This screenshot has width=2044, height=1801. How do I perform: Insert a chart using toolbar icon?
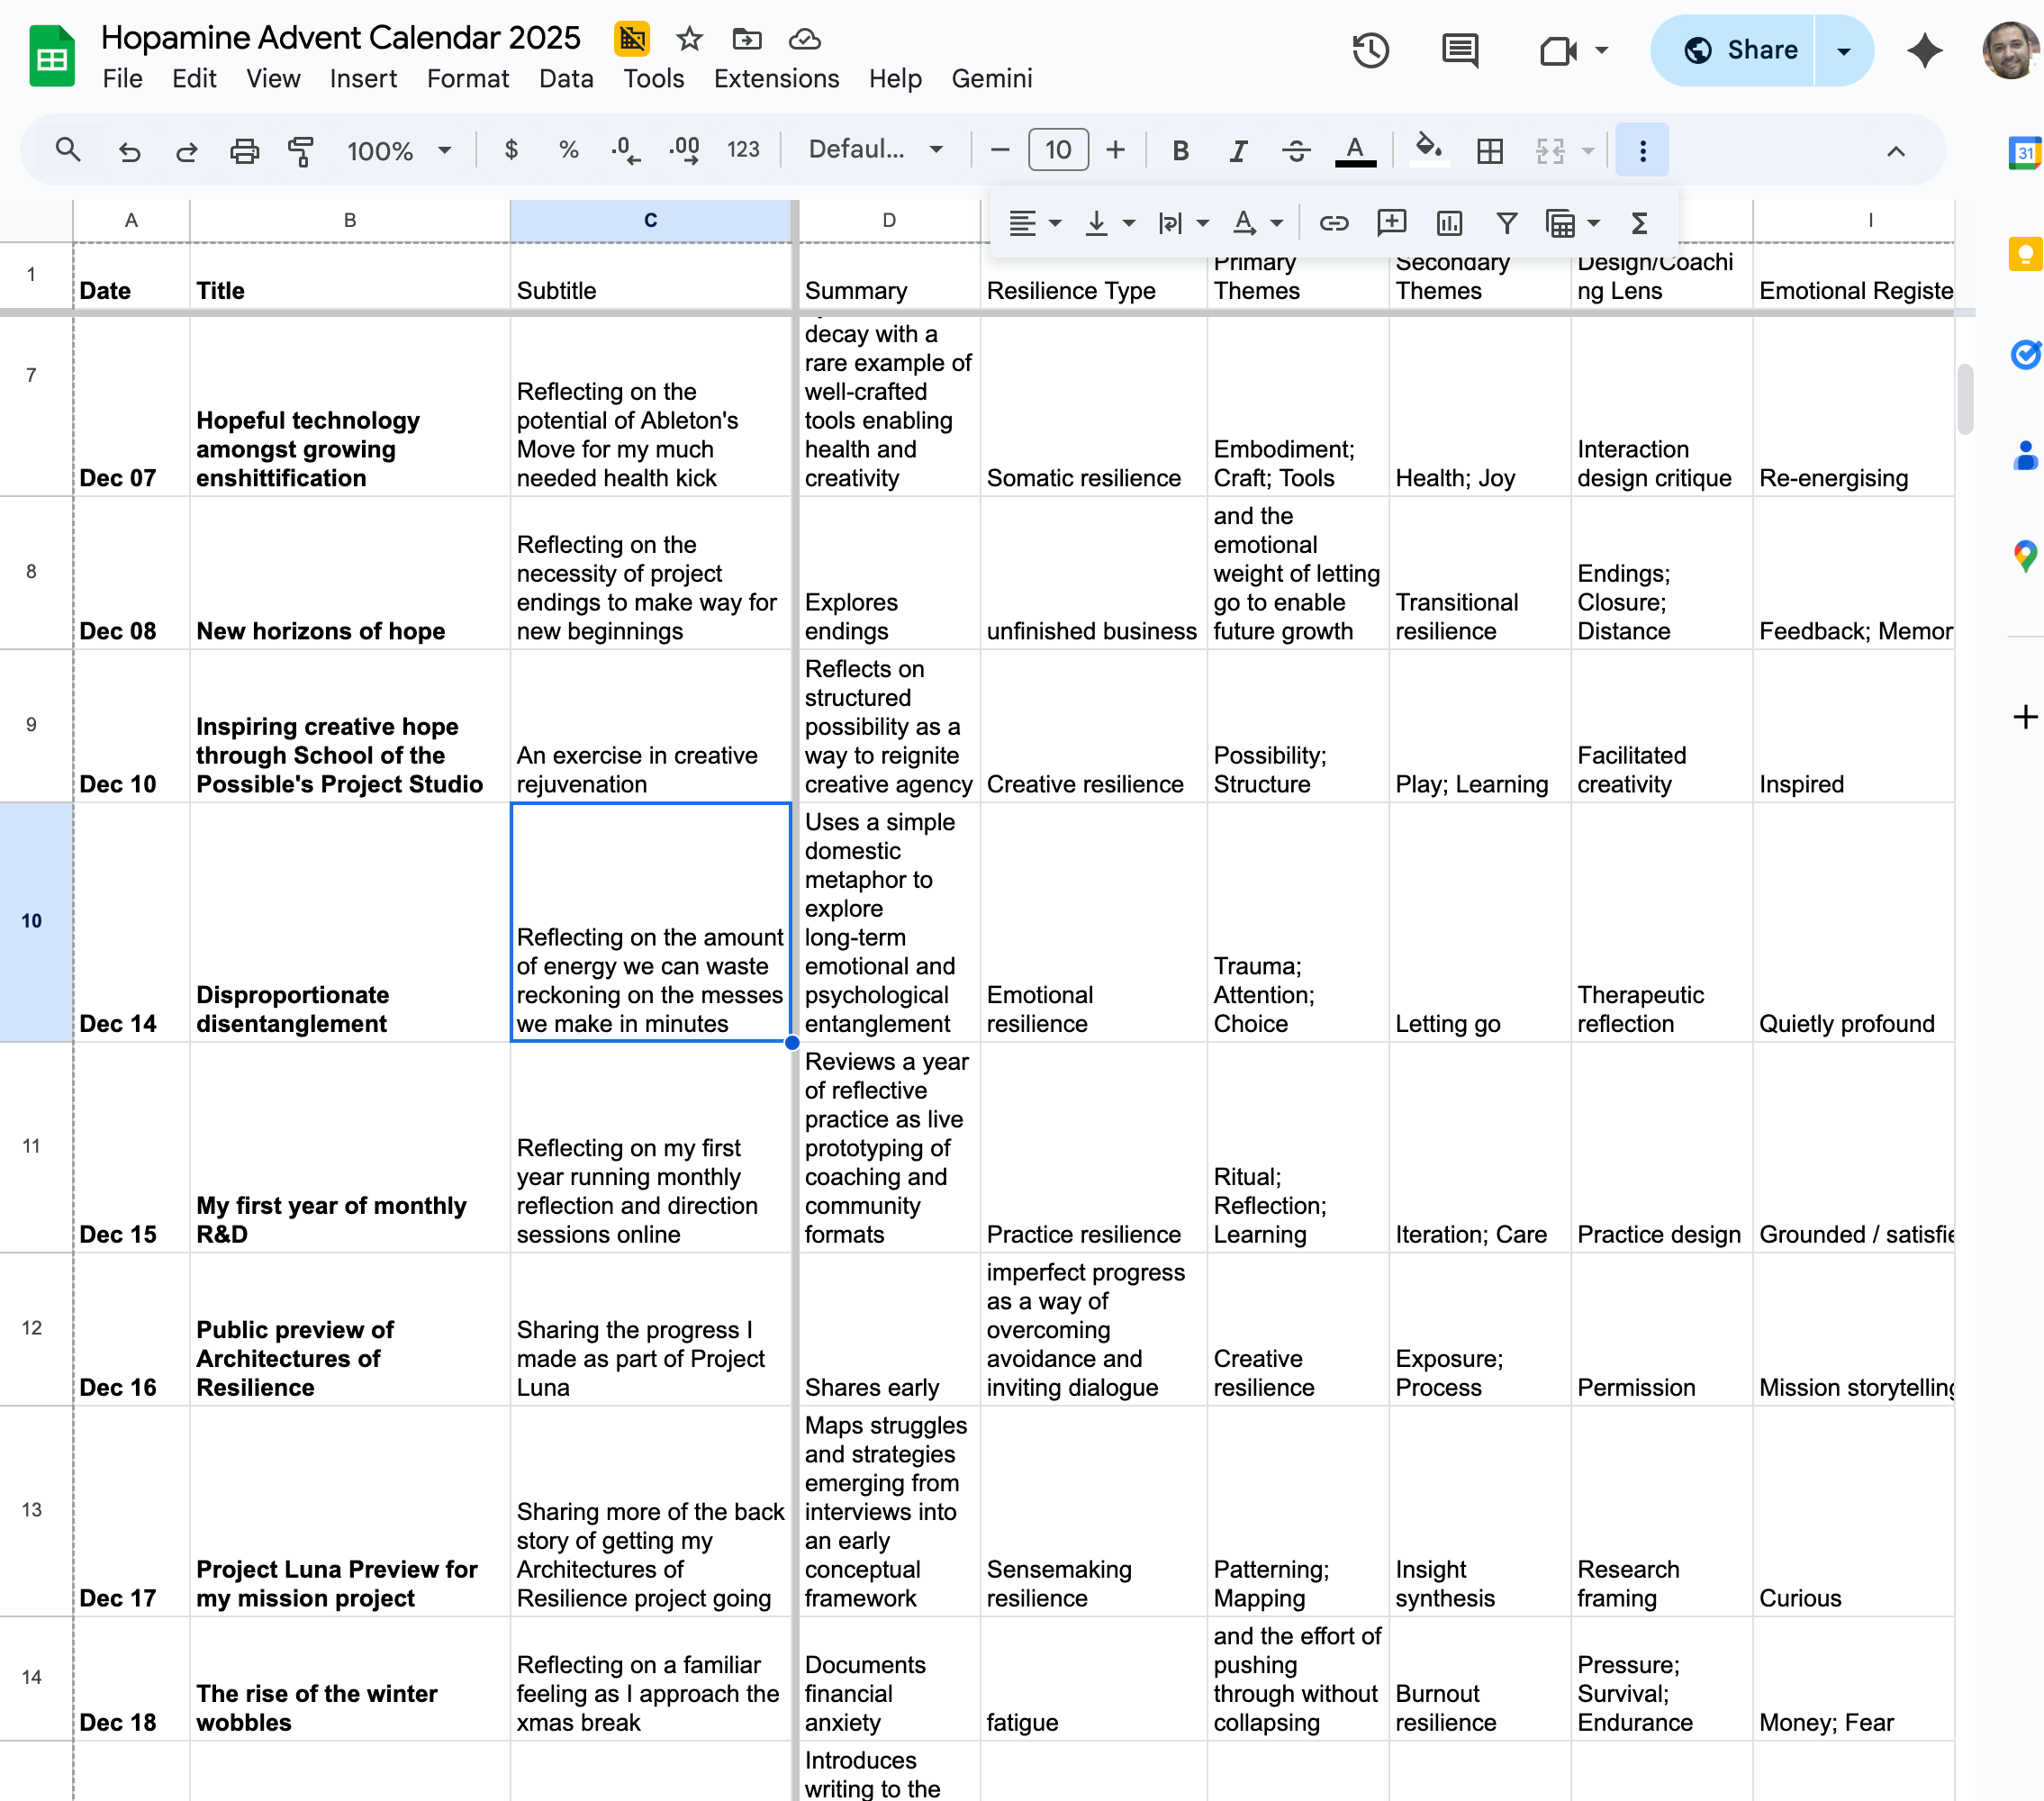pos(1449,223)
